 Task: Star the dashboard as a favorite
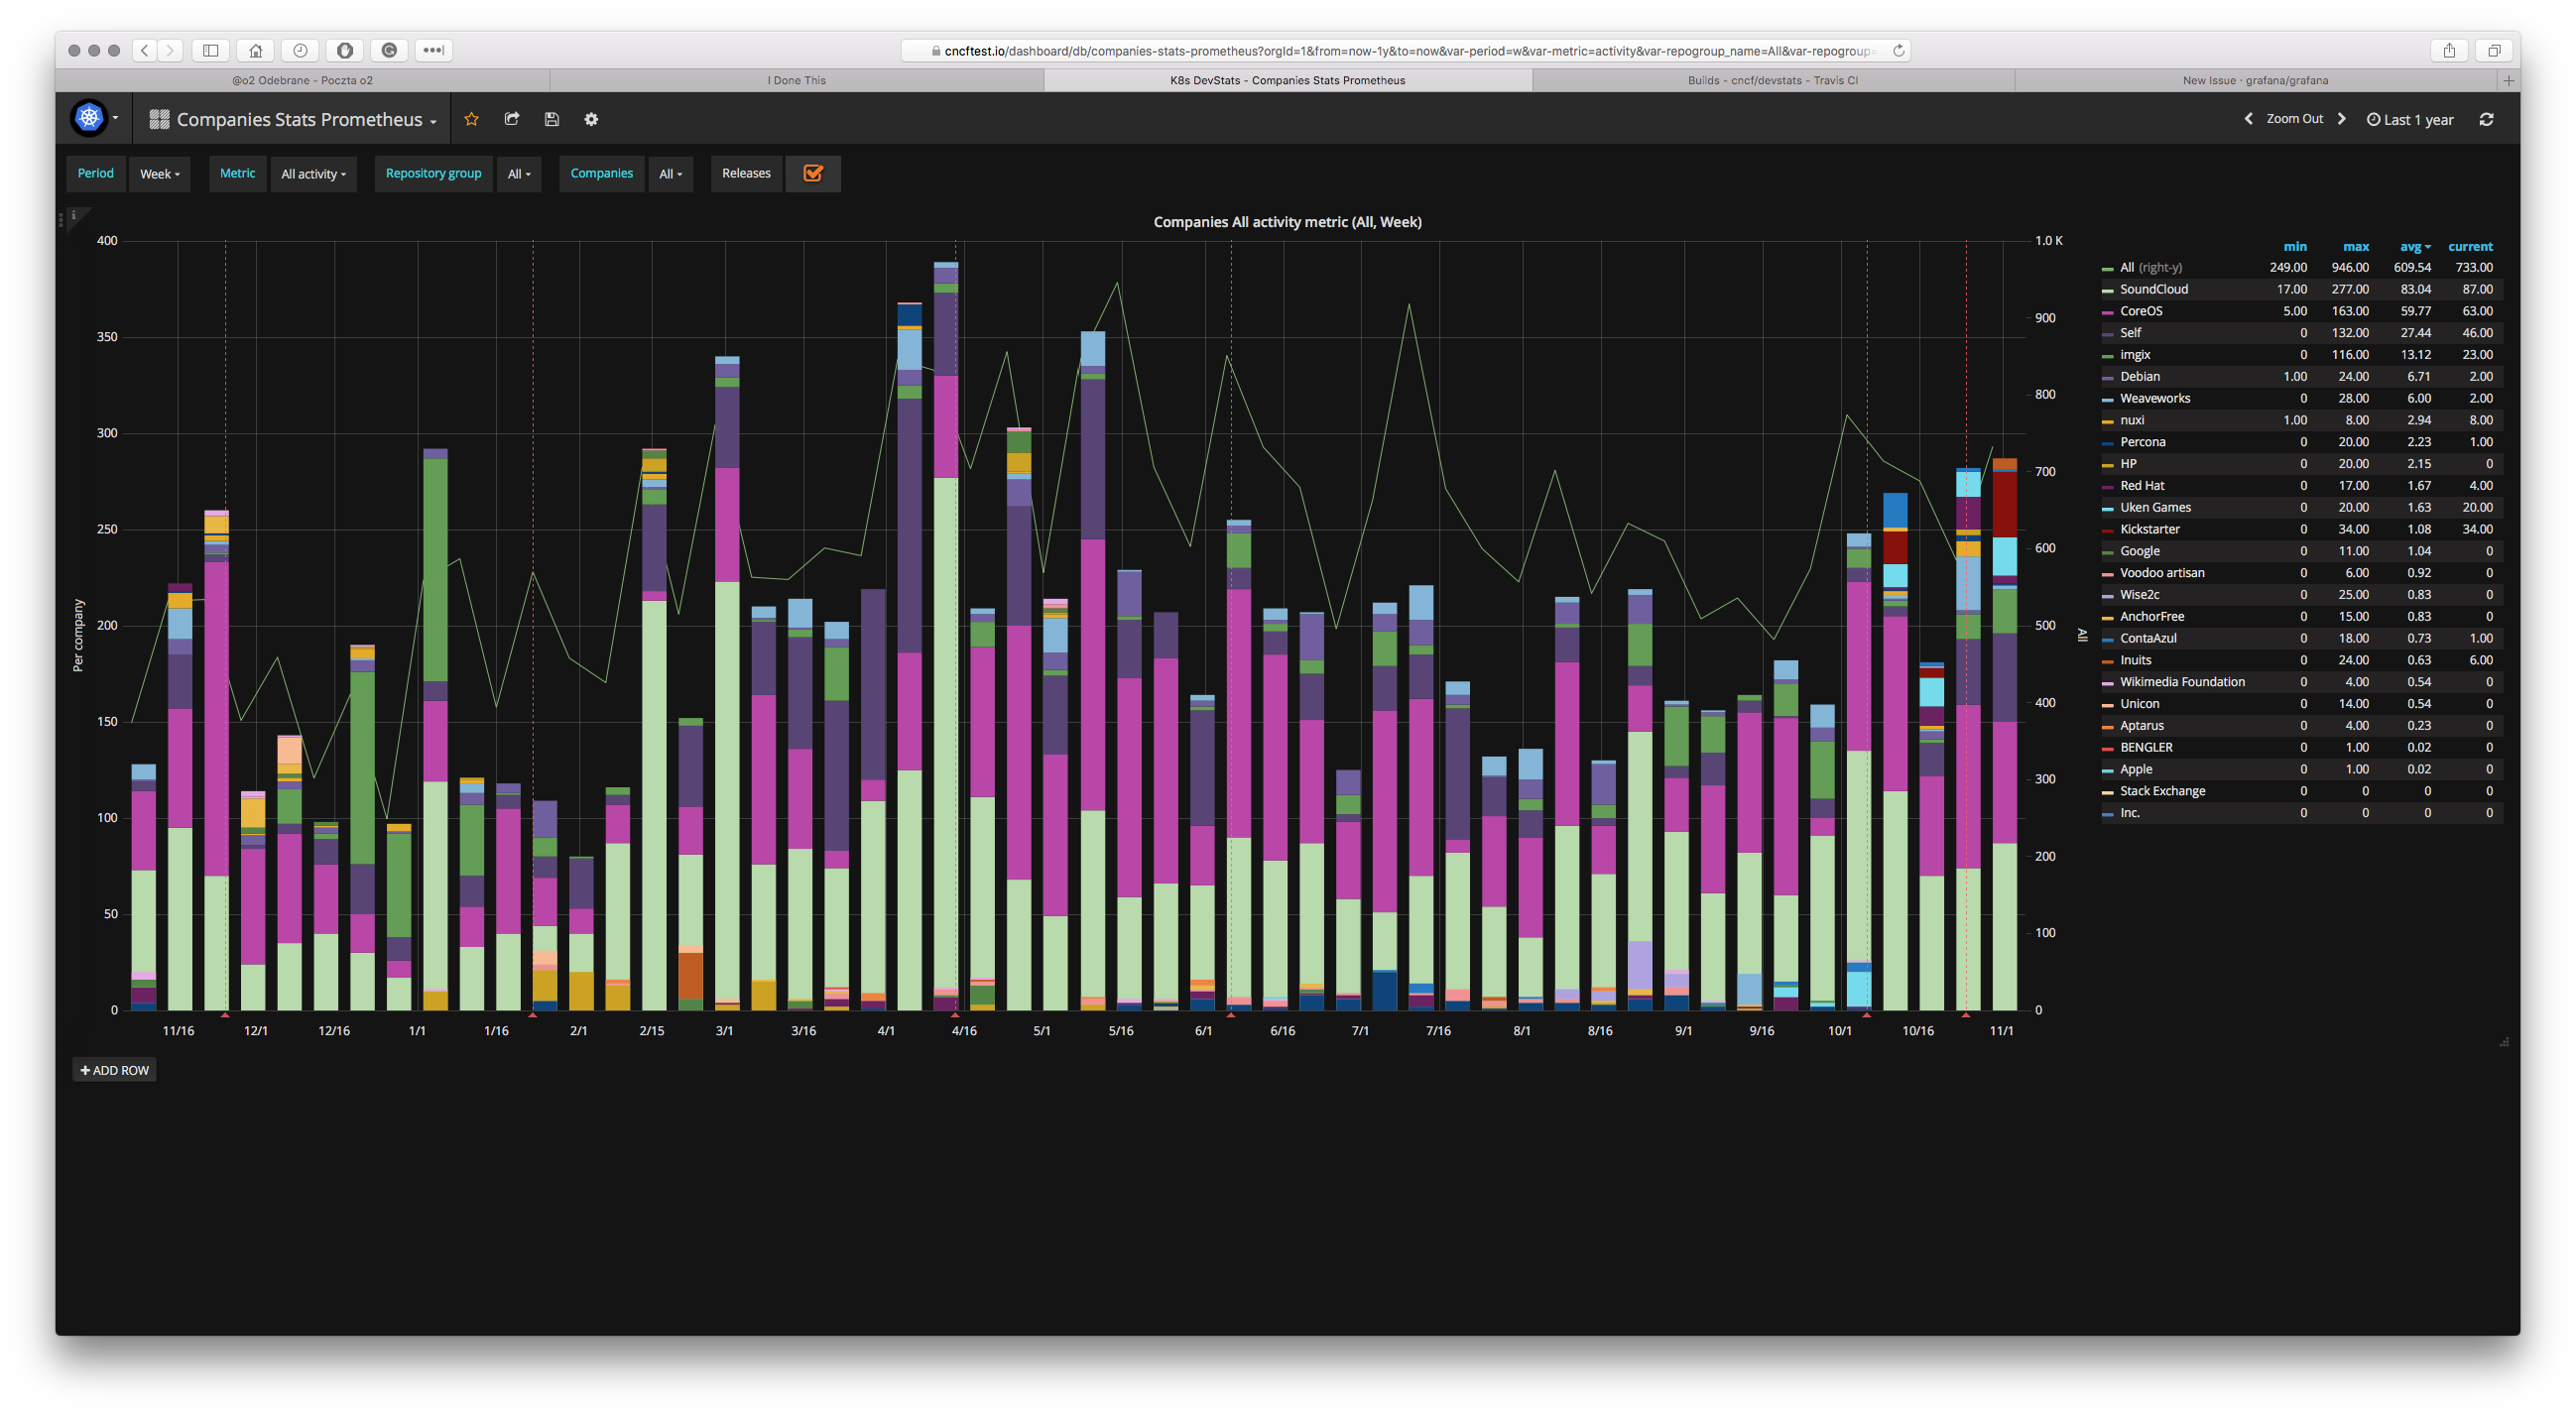[471, 119]
